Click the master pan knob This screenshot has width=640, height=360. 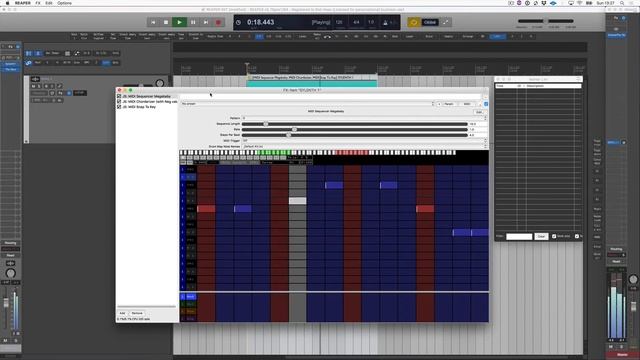[x=633, y=279]
